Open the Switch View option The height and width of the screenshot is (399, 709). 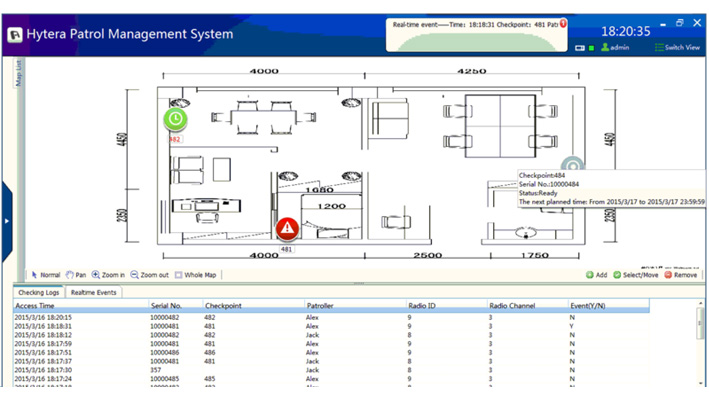(677, 48)
